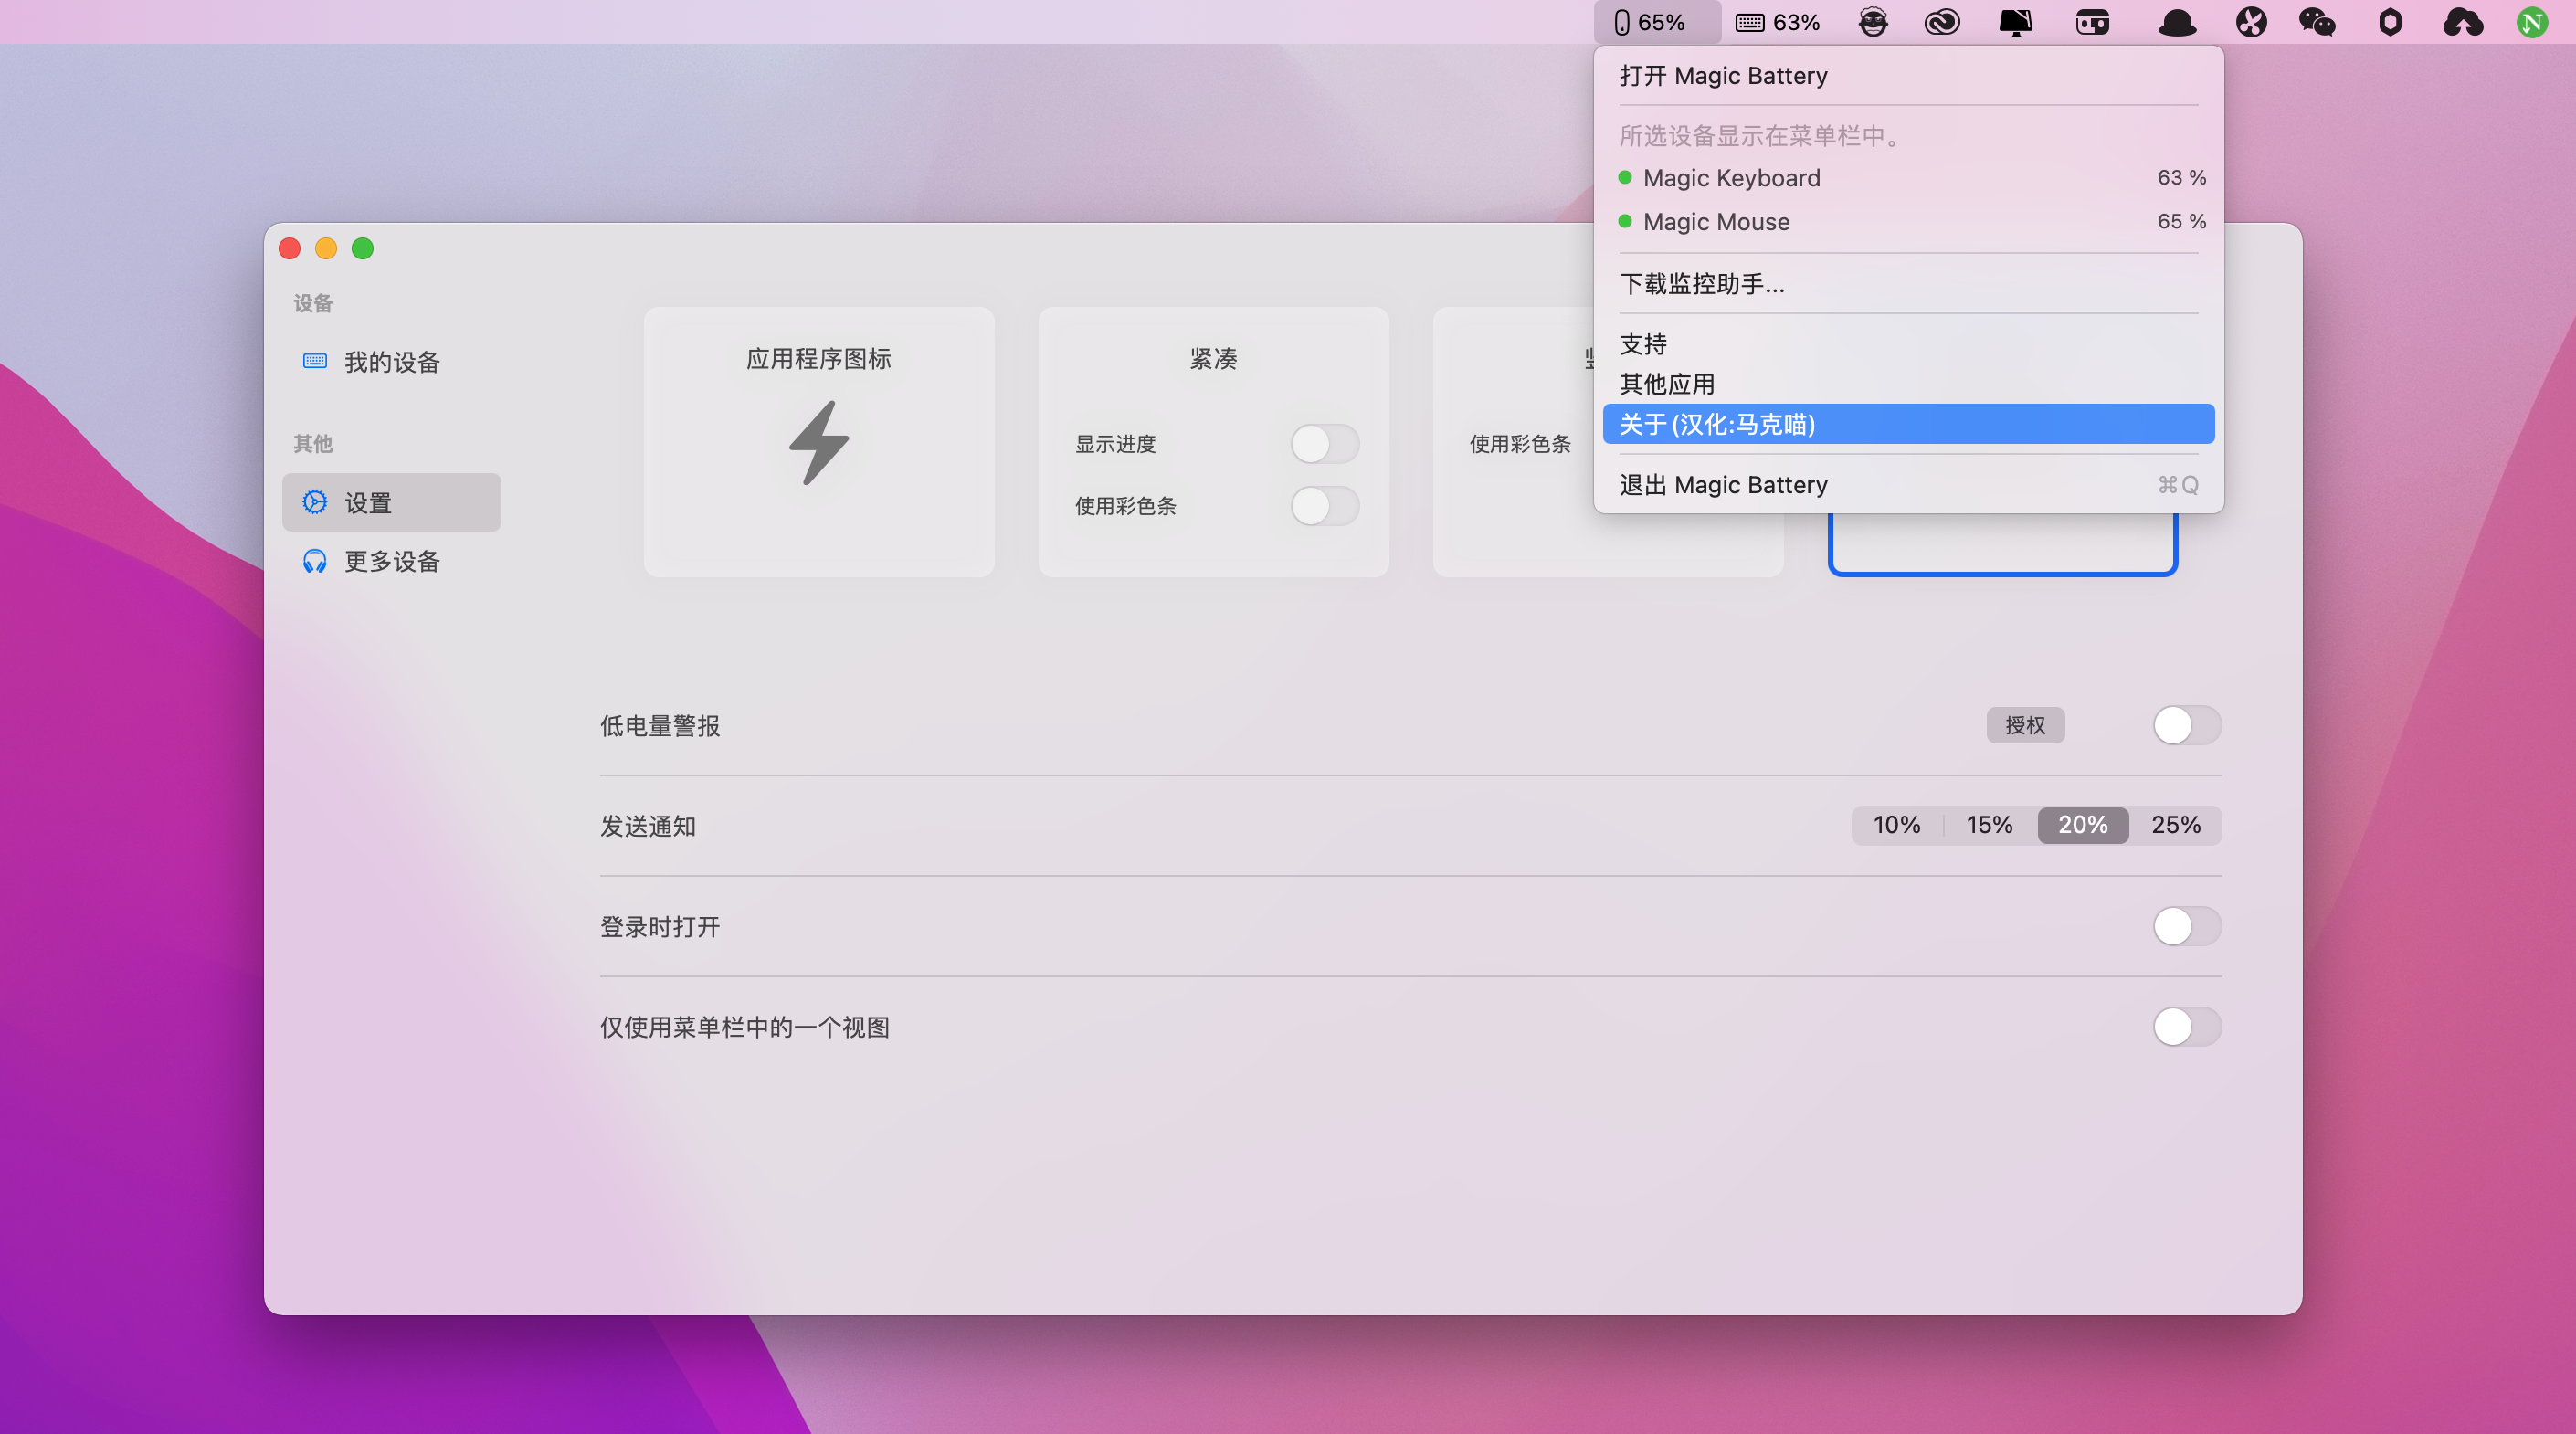Screen dimensions: 2576x1434
Task: Turn on show progress in Compact card
Action: (1324, 443)
